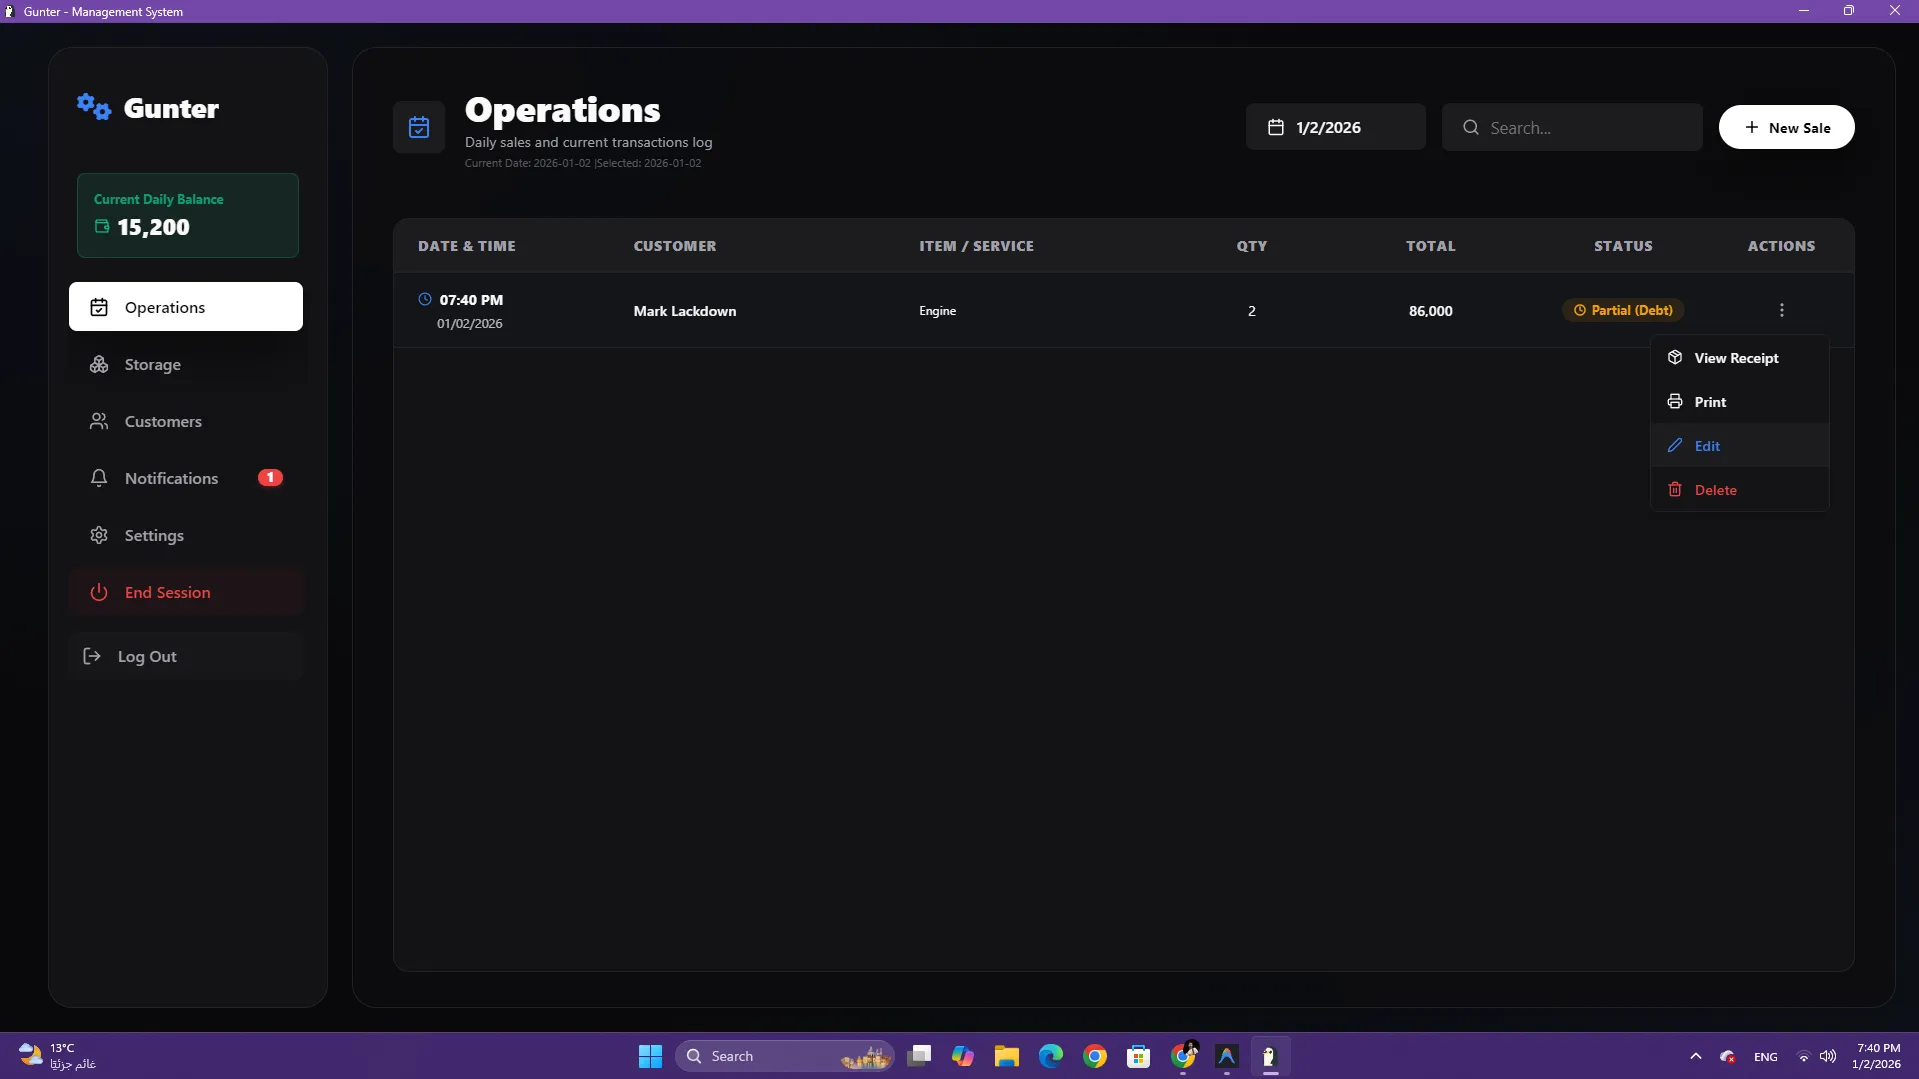This screenshot has width=1919, height=1079.
Task: Open the taskbar clock showing 7:40 PM
Action: click(x=1876, y=1056)
